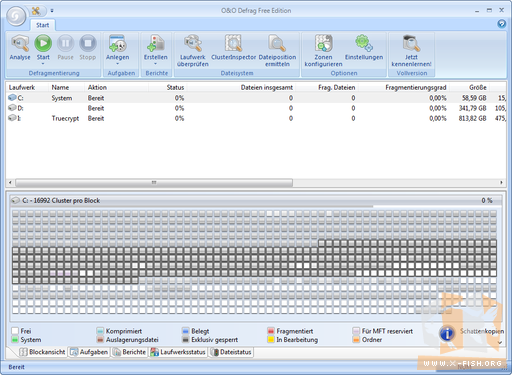Click the Stopp defragmentation button
The width and height of the screenshot is (512, 375).
point(88,43)
